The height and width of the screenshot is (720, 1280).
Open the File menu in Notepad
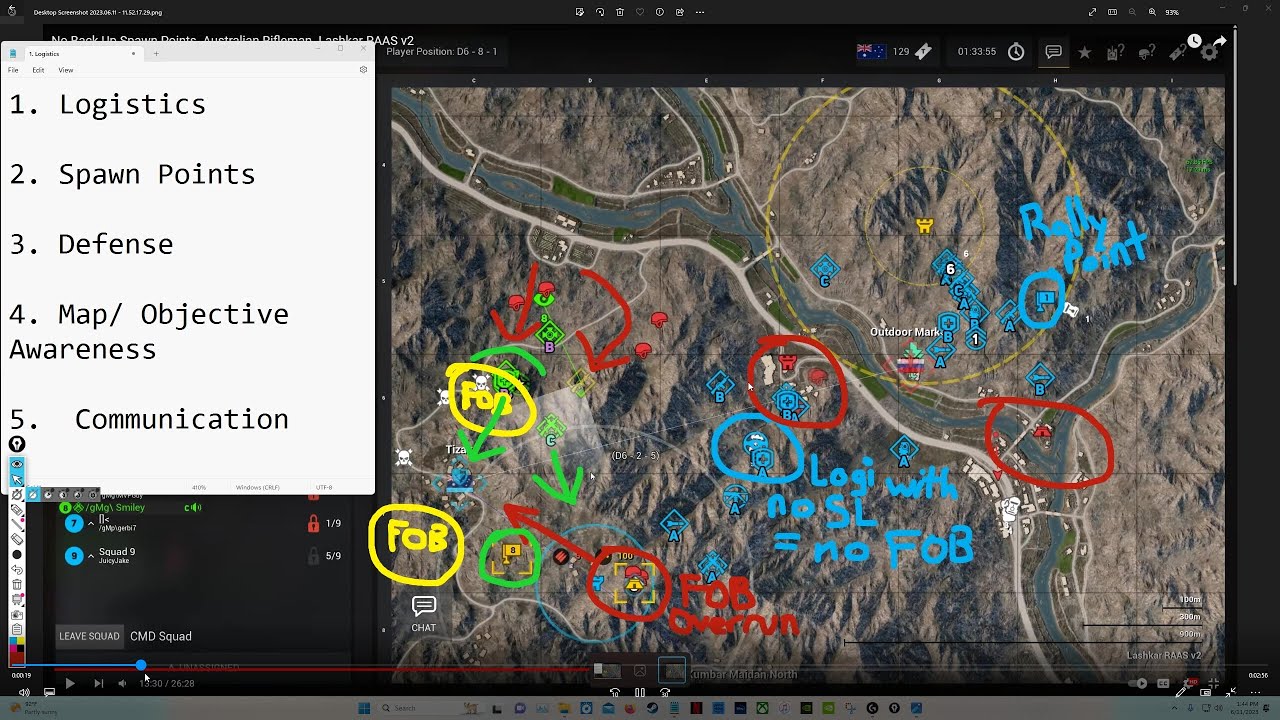tap(13, 70)
